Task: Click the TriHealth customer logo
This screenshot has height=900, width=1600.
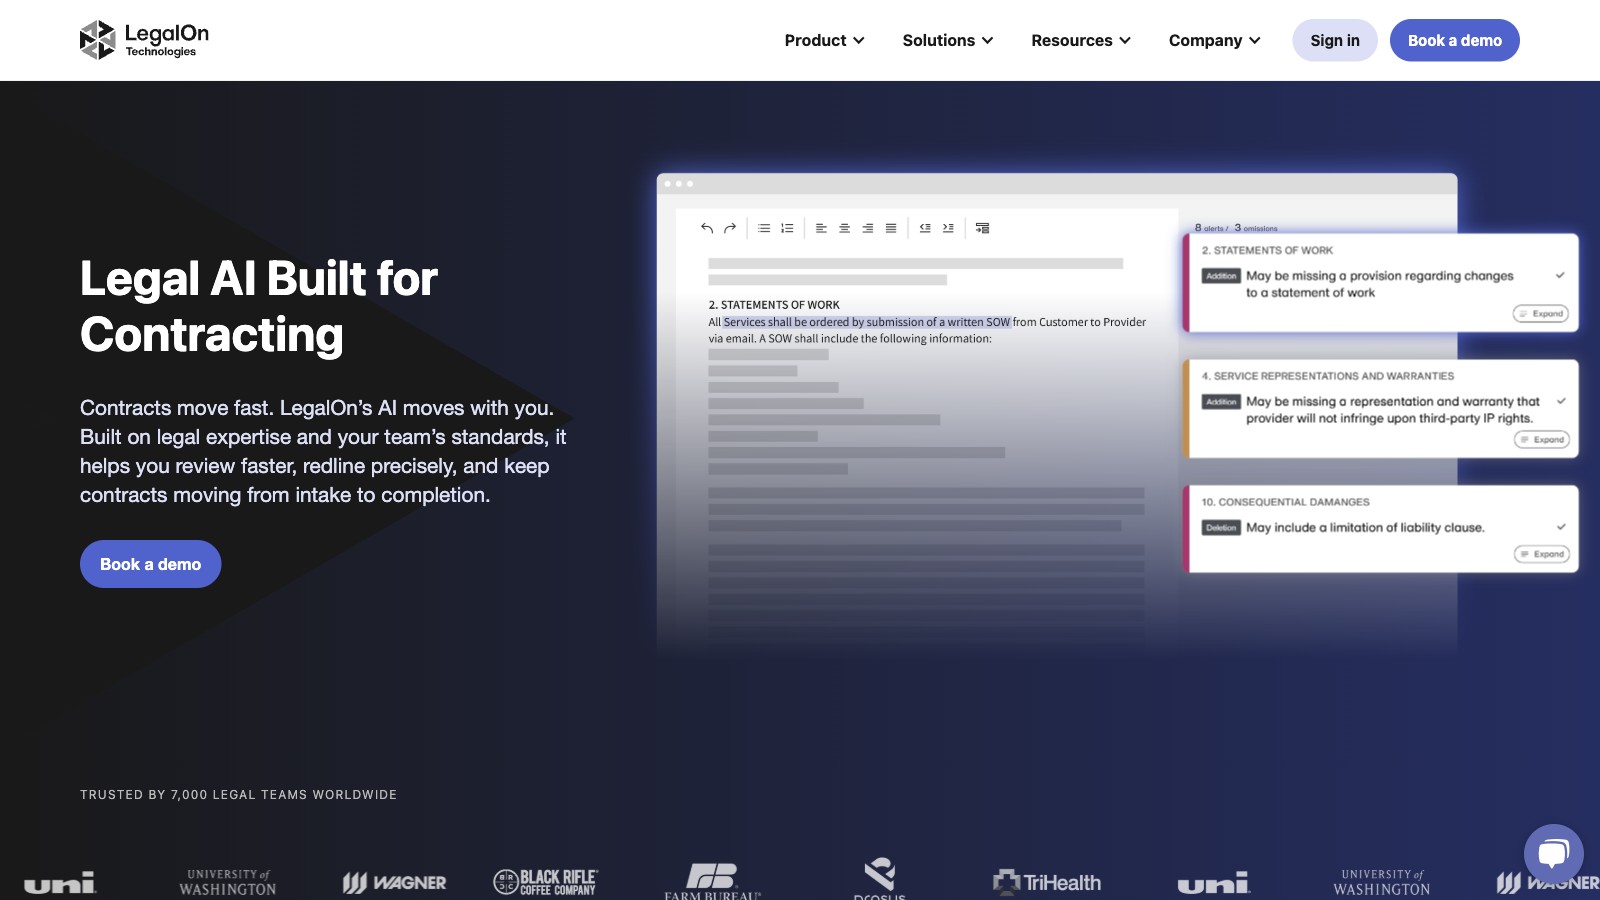Action: (x=1047, y=882)
